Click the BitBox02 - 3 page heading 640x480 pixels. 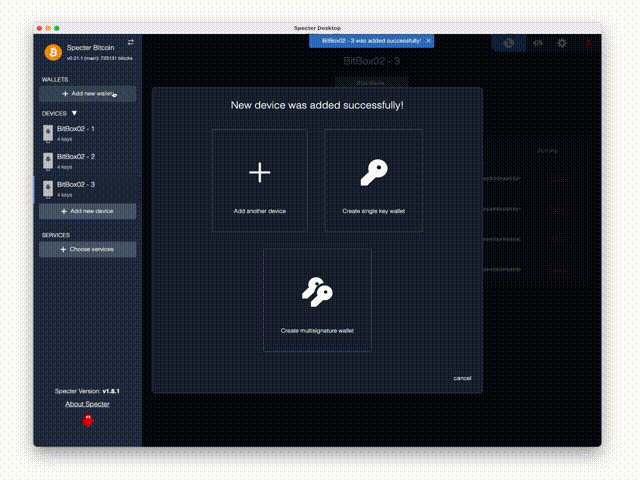tap(371, 61)
